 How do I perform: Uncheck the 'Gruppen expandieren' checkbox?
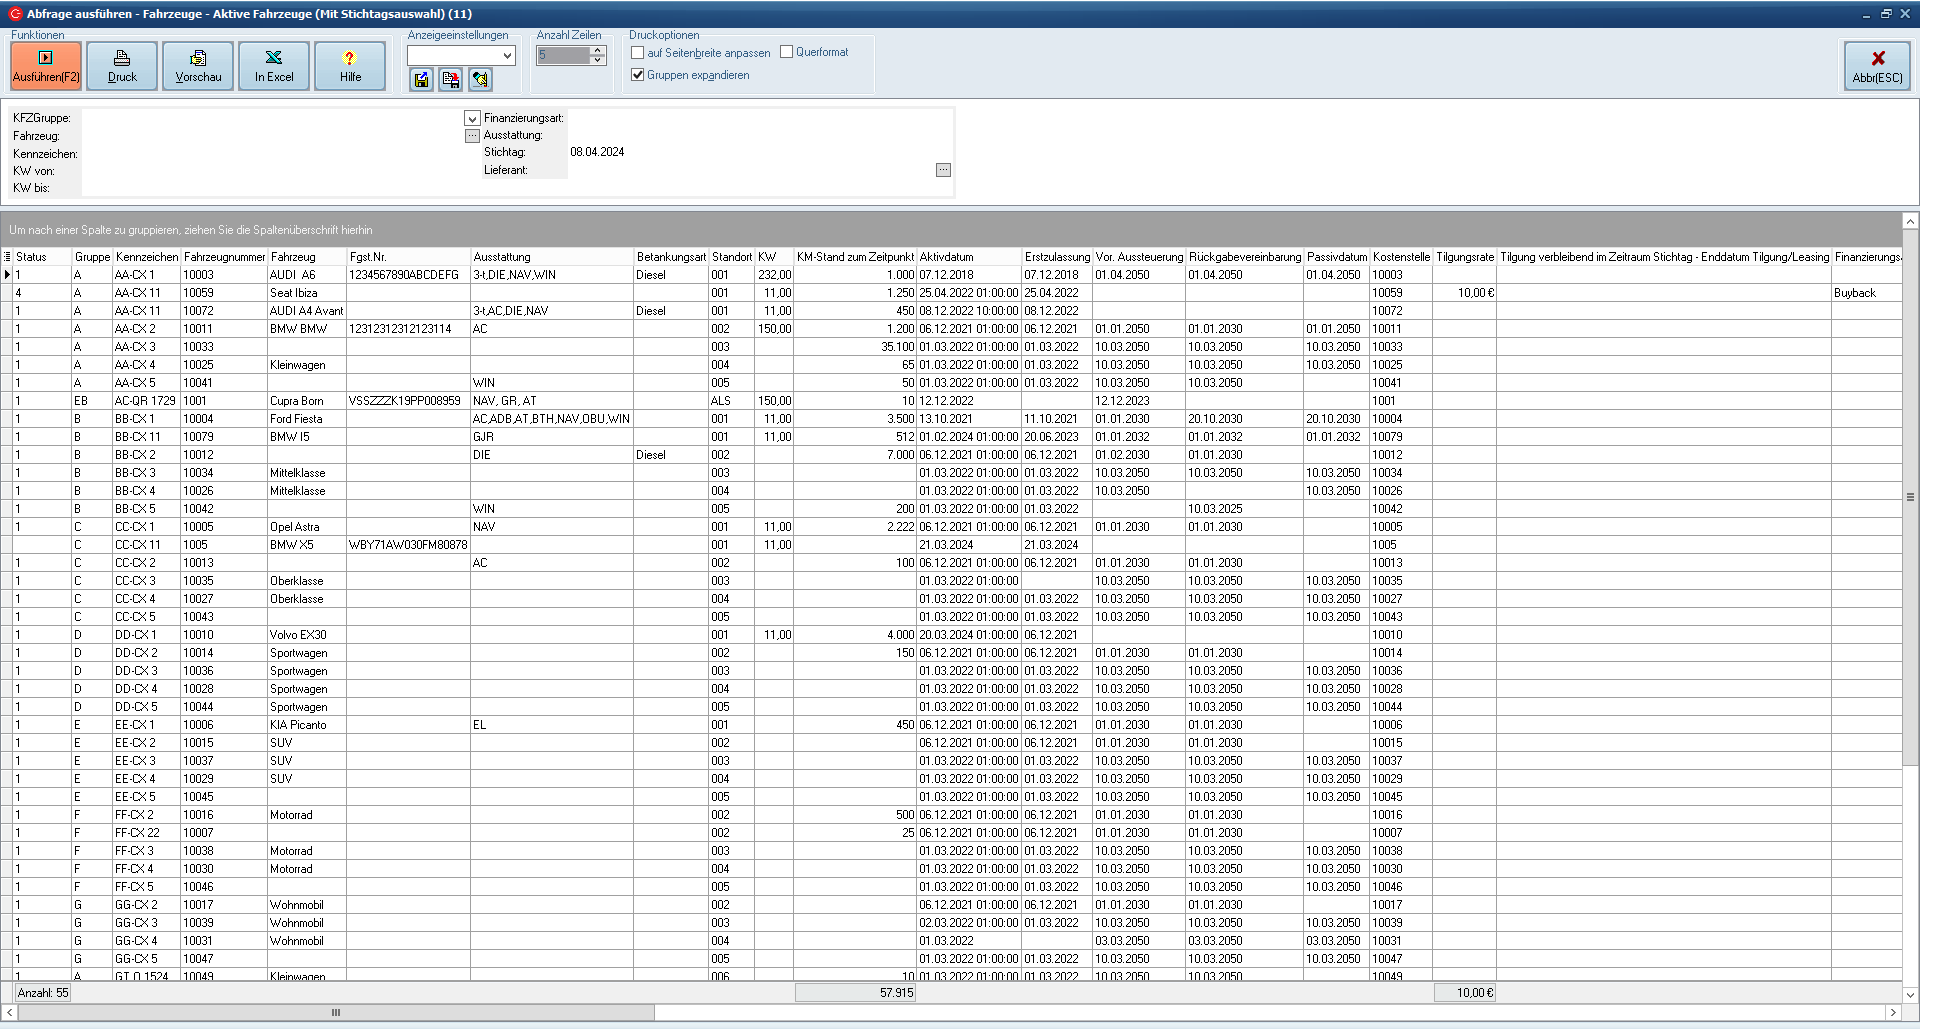tap(638, 75)
